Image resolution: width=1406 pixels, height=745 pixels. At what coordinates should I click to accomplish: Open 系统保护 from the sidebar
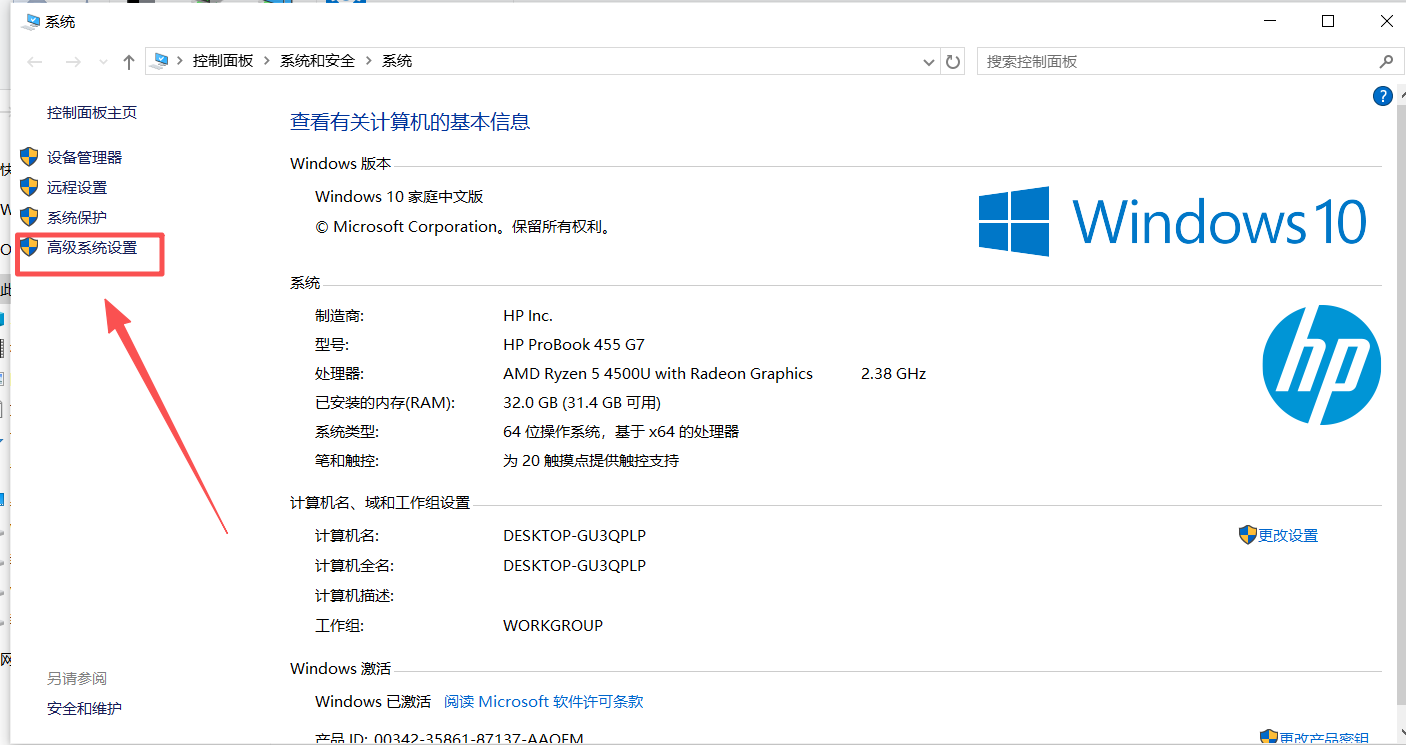pyautogui.click(x=77, y=217)
